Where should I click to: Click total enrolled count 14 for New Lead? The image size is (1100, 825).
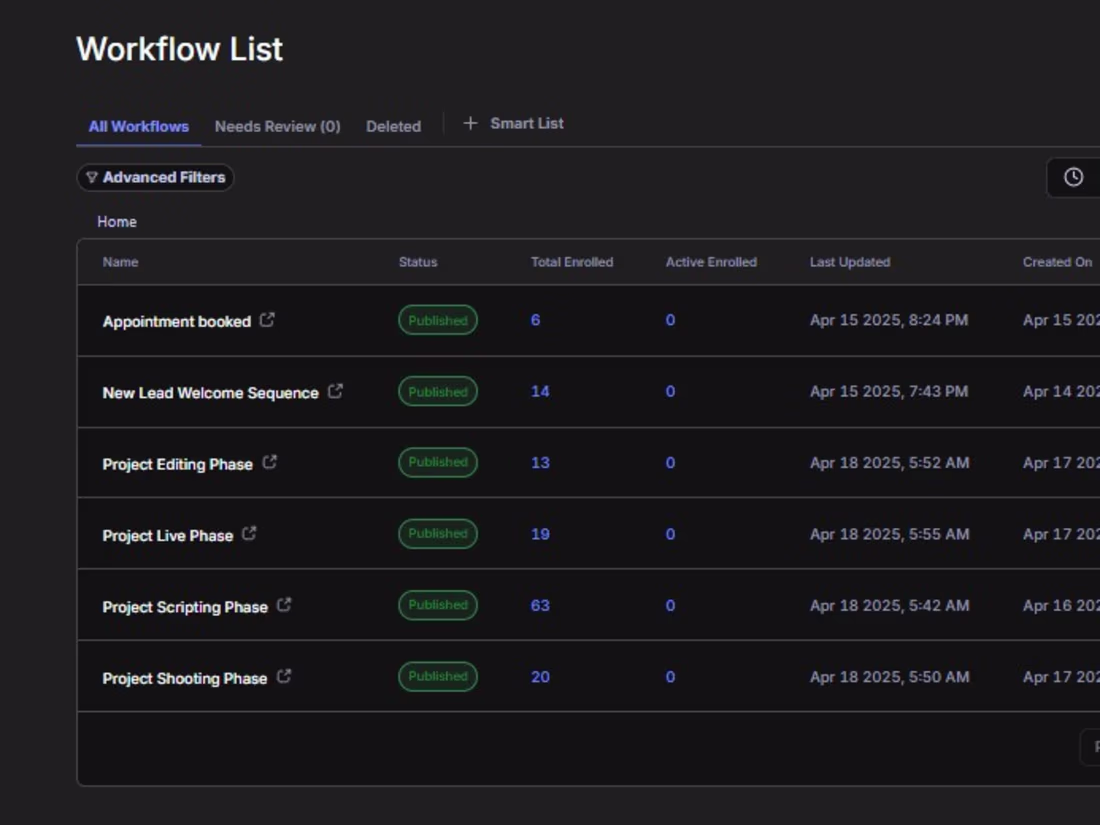(540, 392)
